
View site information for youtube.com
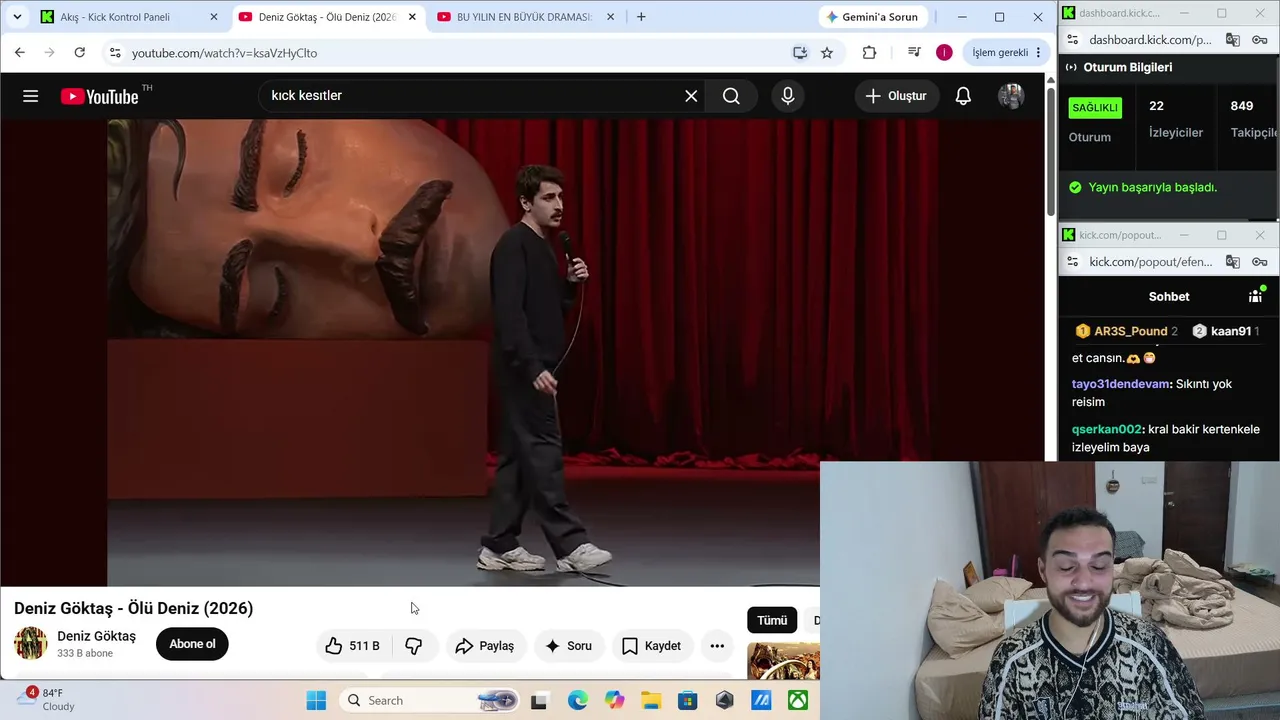click(x=115, y=53)
